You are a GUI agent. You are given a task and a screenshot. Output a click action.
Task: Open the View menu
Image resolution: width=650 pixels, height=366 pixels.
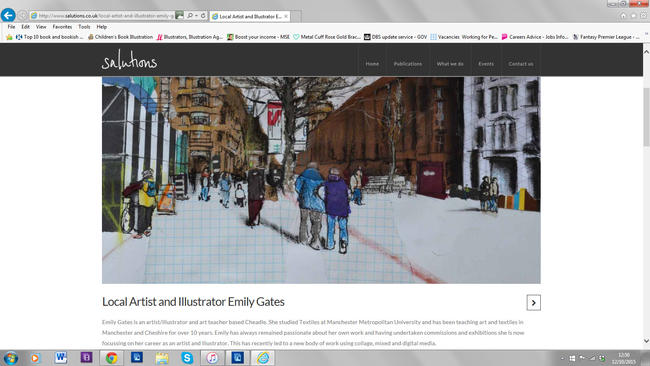pos(41,27)
